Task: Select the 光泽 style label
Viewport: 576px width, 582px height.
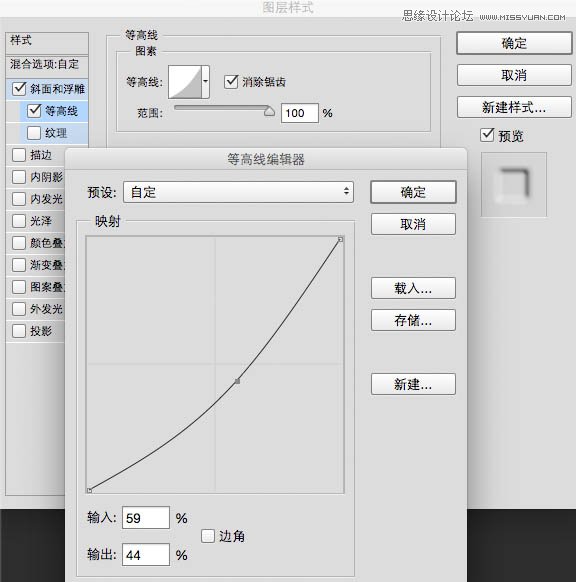Action: click(x=41, y=221)
